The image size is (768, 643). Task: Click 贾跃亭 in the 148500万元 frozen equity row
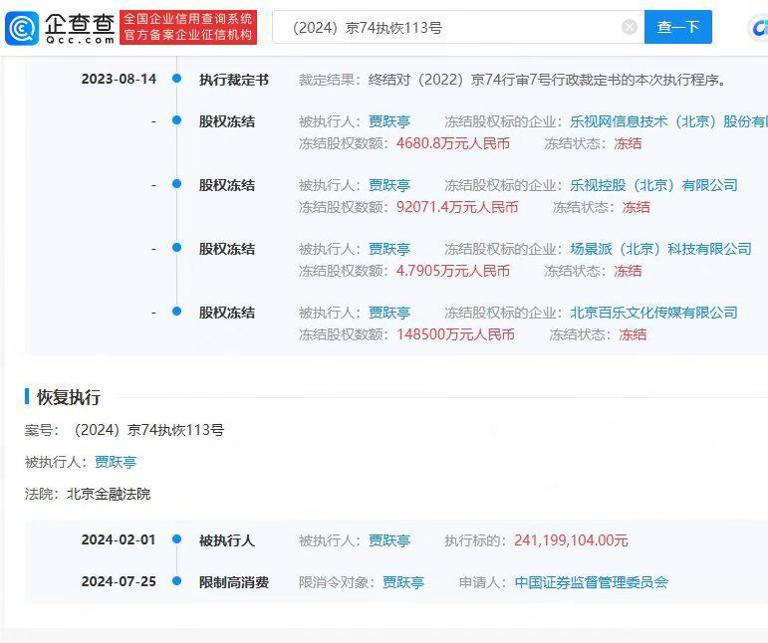click(389, 313)
